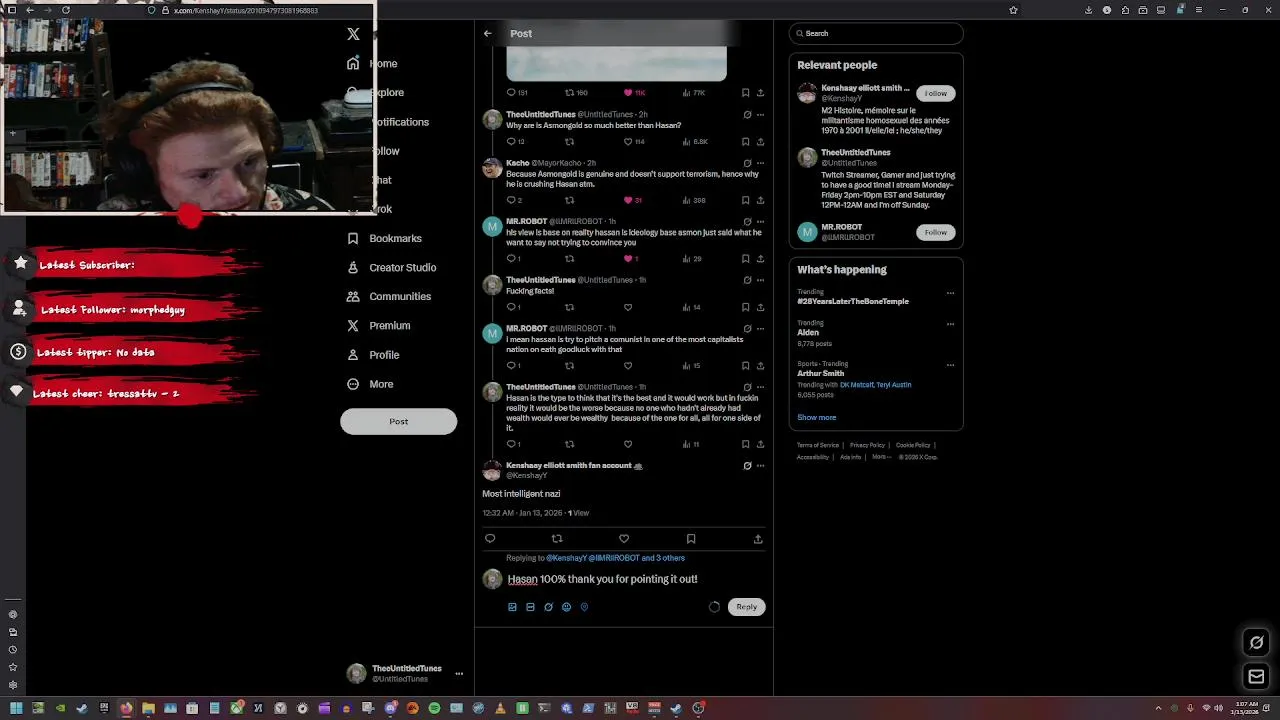Screen dimensions: 1280x720
Task: Open the floating Grok button
Action: pyautogui.click(x=1257, y=642)
